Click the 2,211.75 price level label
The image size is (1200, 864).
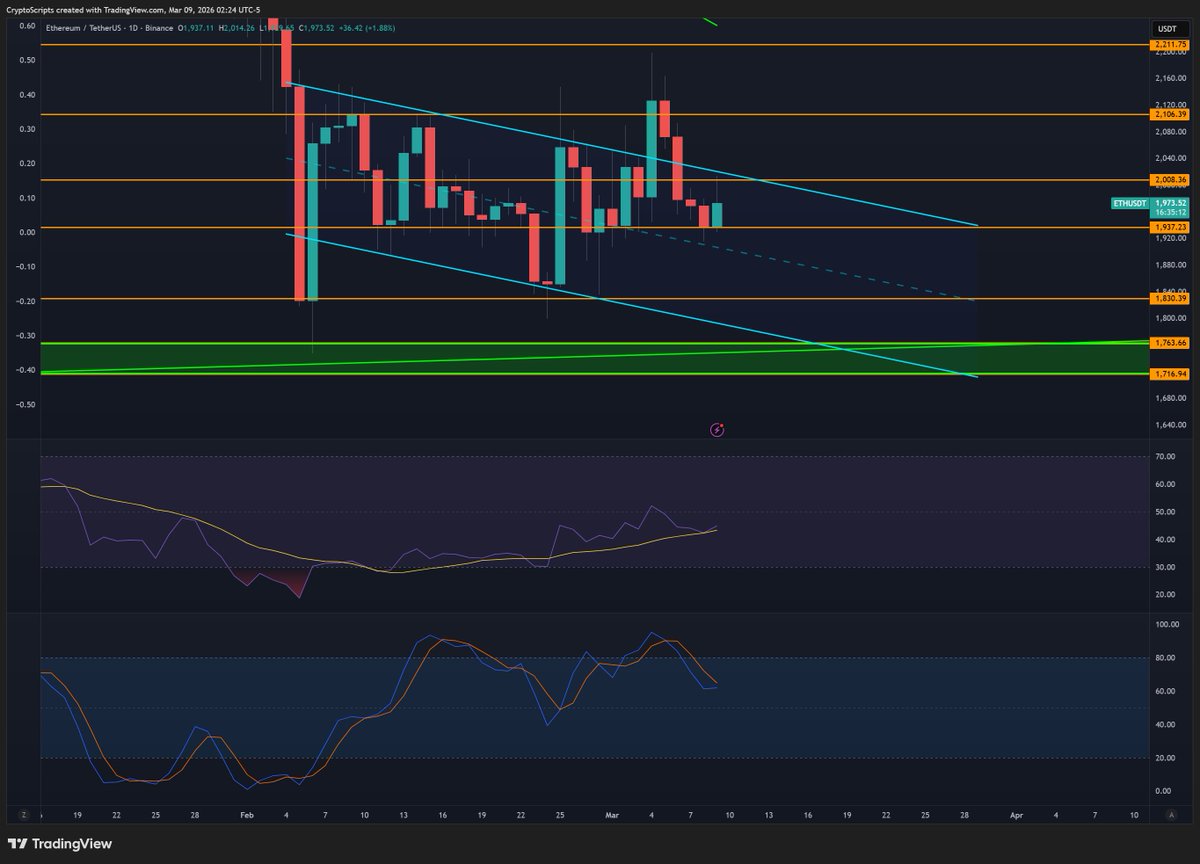click(1170, 45)
